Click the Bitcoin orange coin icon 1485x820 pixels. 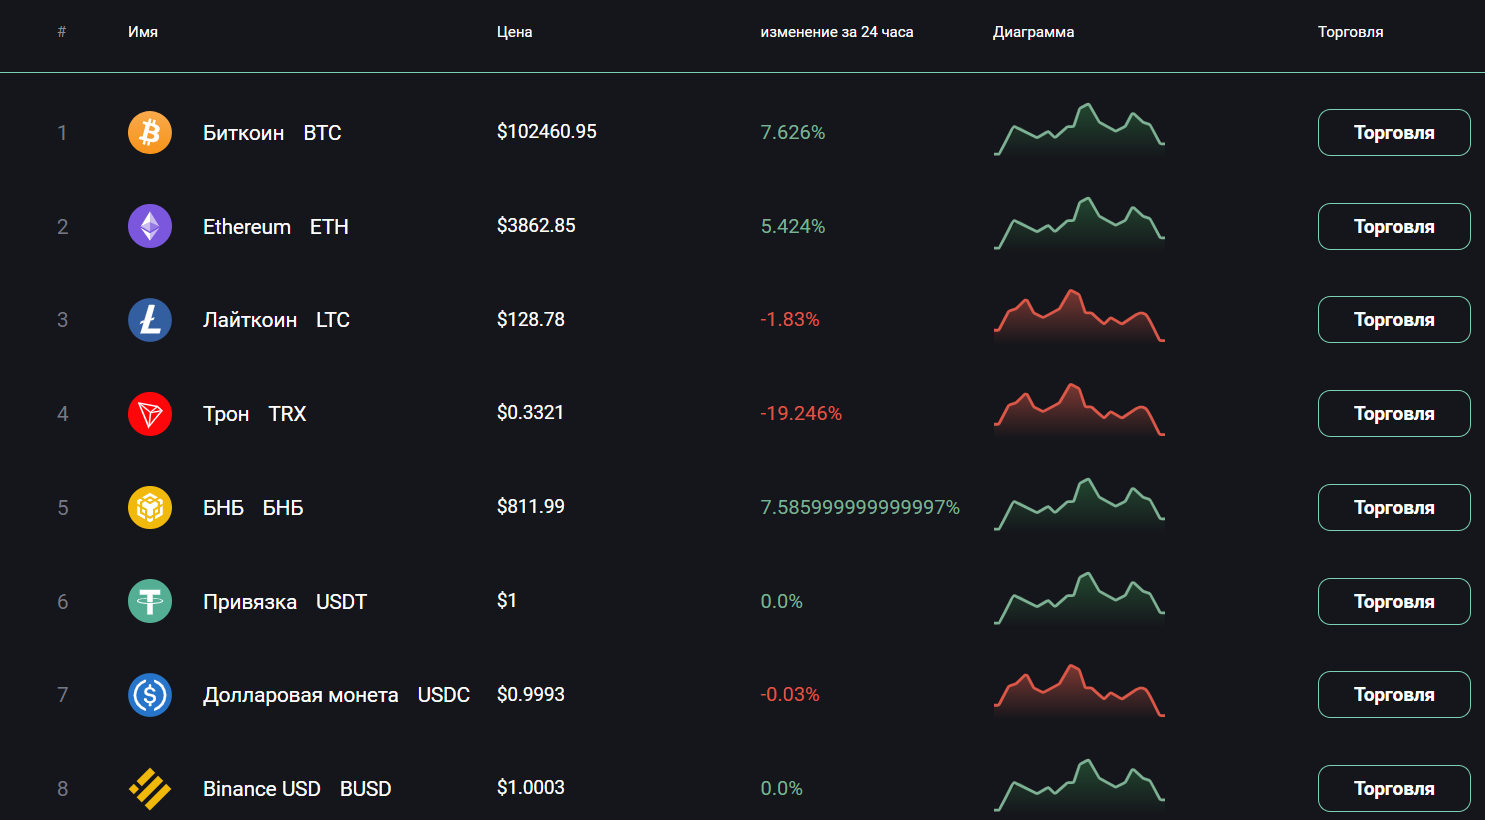(x=150, y=132)
